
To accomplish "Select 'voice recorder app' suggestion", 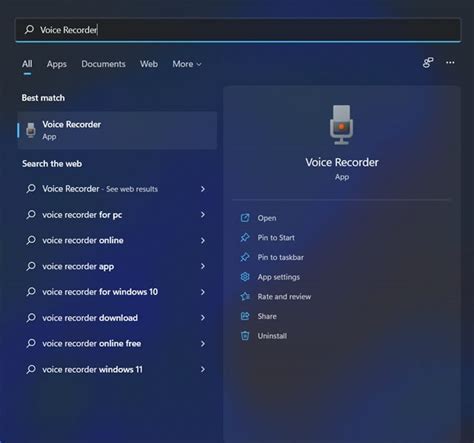I will (117, 266).
